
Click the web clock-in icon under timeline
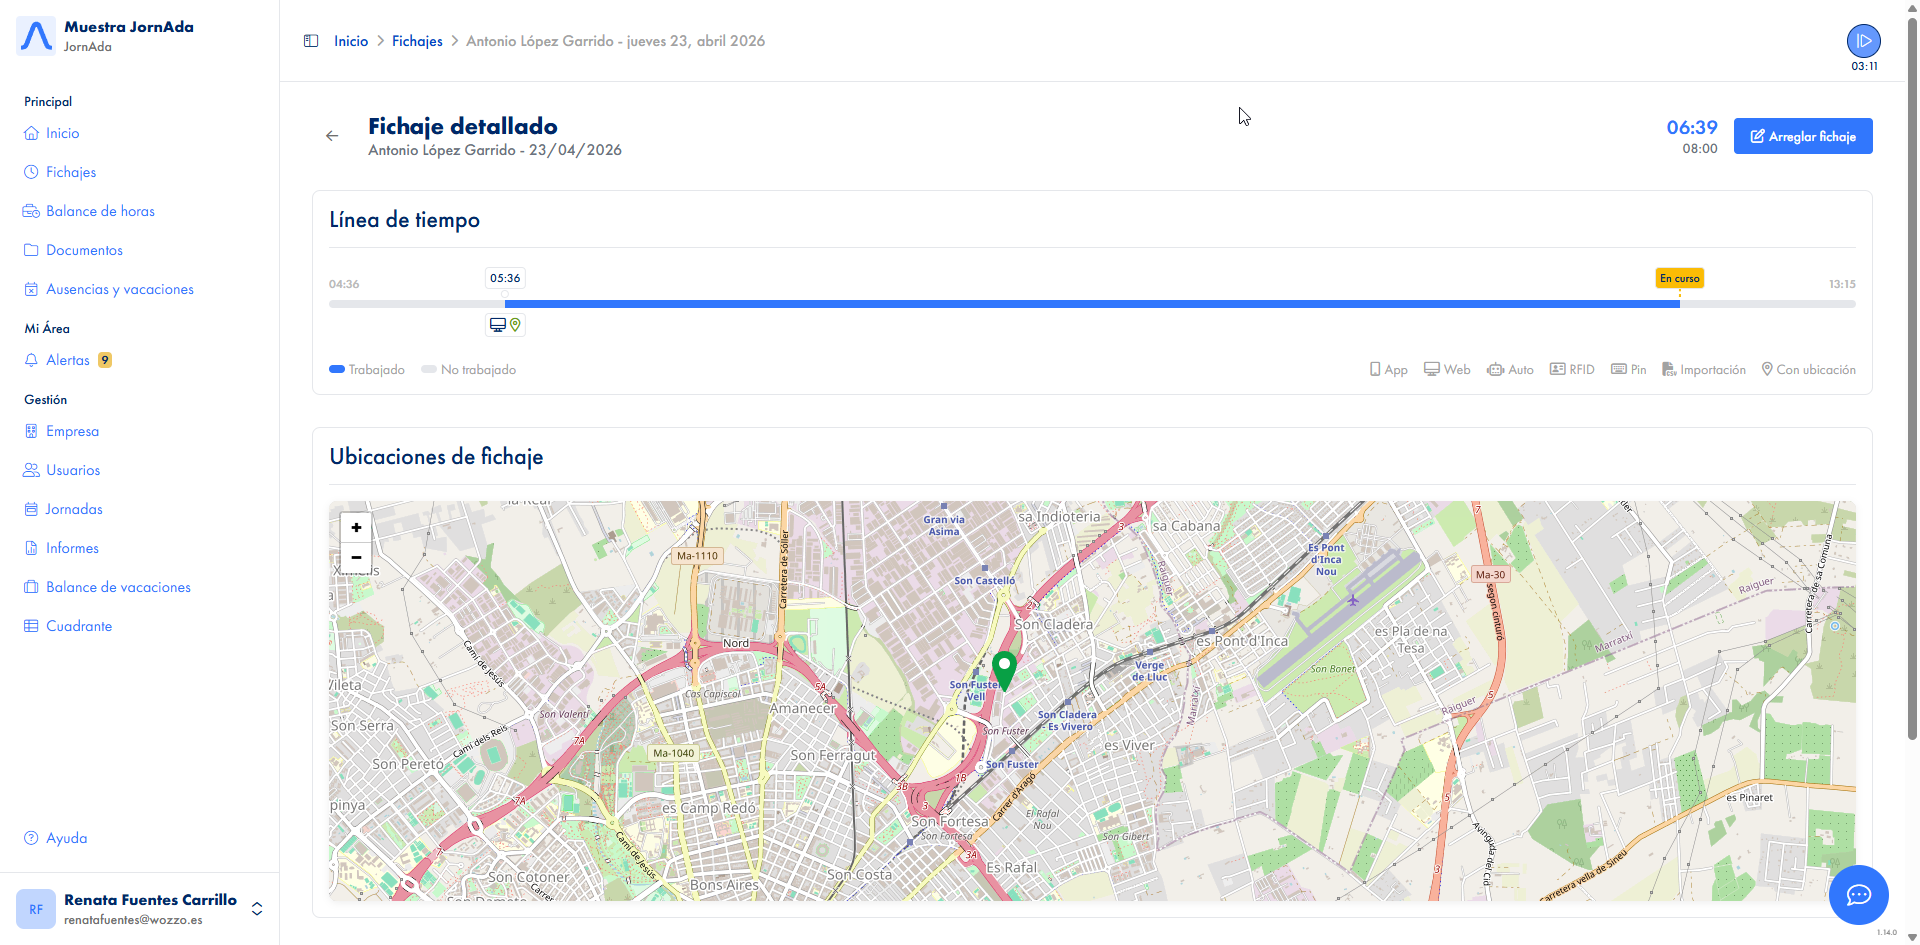498,325
